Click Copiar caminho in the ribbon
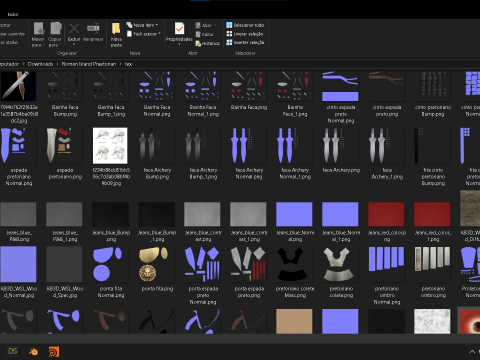Screen dimensions: 480x360 12,34
